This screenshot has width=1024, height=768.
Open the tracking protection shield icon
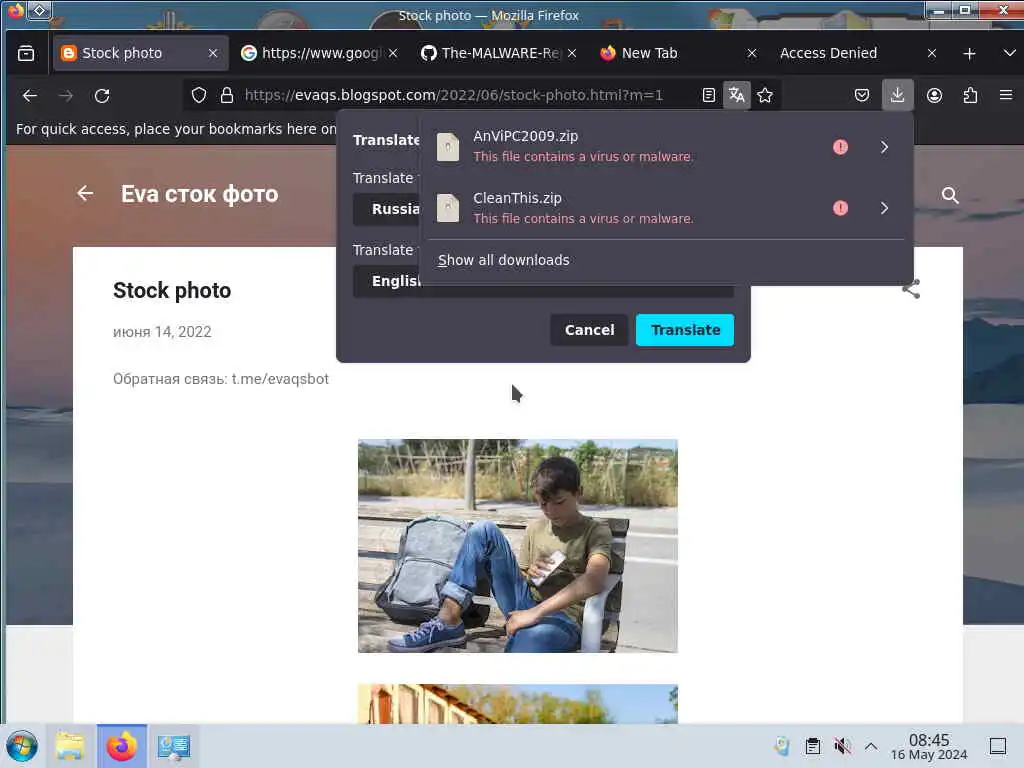tap(199, 95)
